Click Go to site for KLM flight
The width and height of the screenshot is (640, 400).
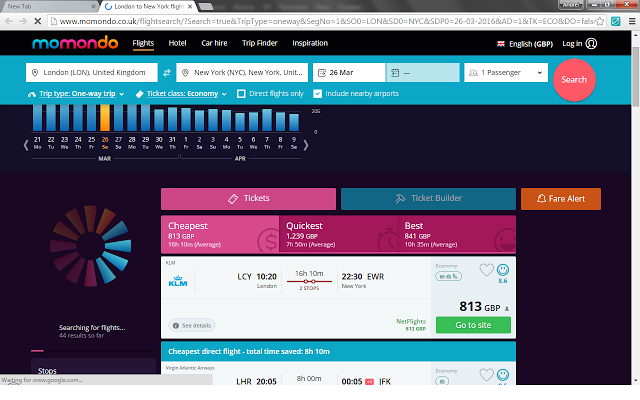[473, 325]
